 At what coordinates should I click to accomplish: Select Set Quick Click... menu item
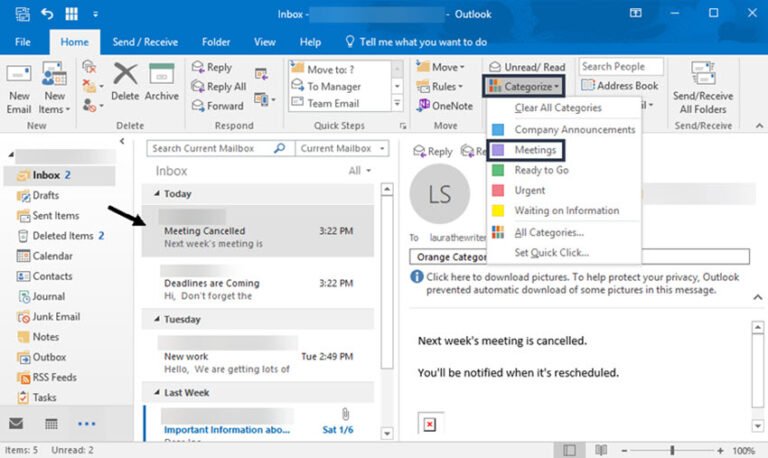[x=552, y=253]
